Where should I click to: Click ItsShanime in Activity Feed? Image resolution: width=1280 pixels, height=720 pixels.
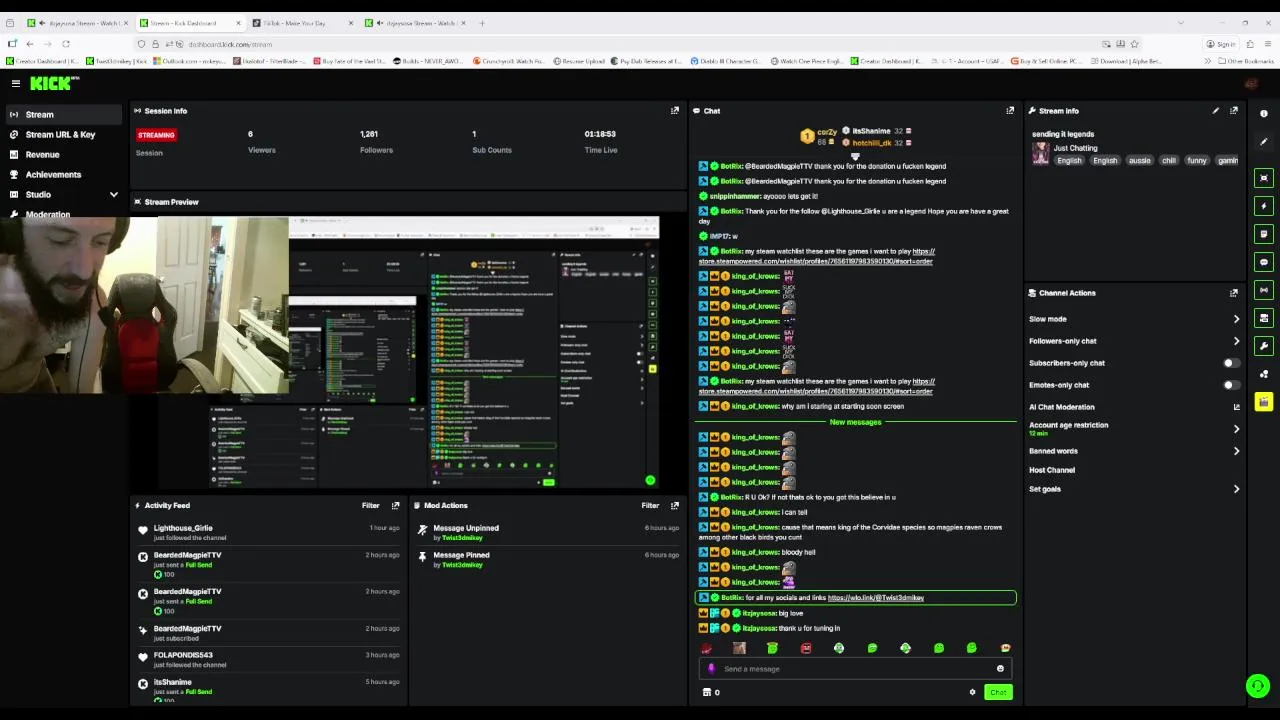coord(173,682)
